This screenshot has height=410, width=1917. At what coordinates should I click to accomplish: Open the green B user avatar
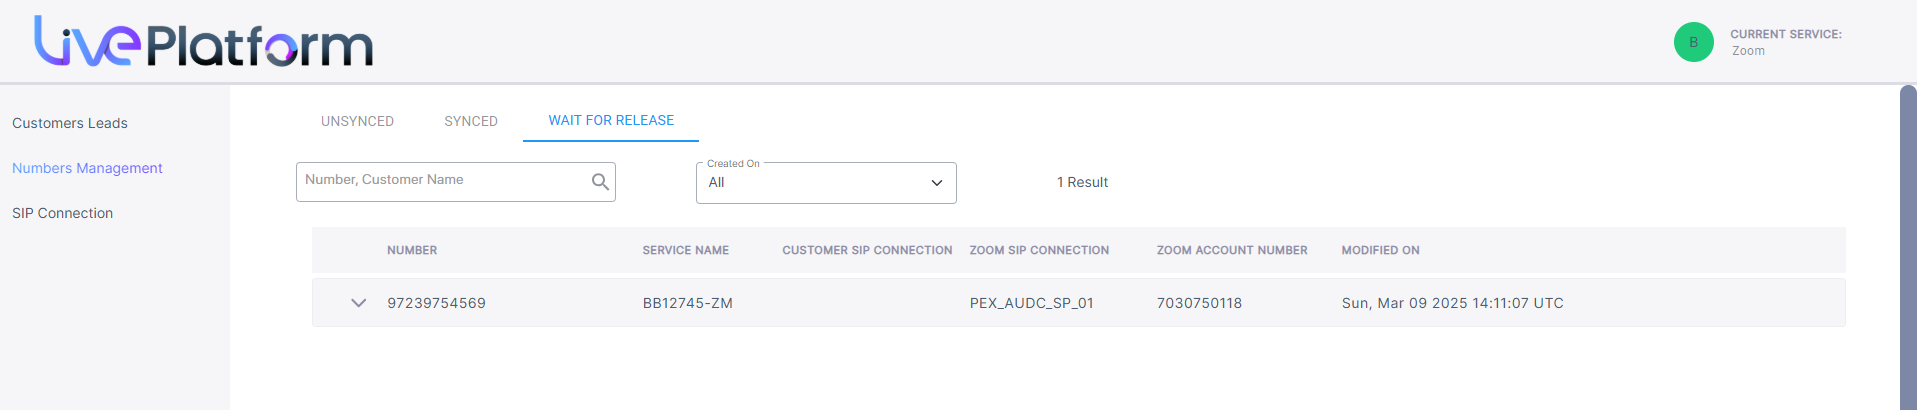(1694, 42)
